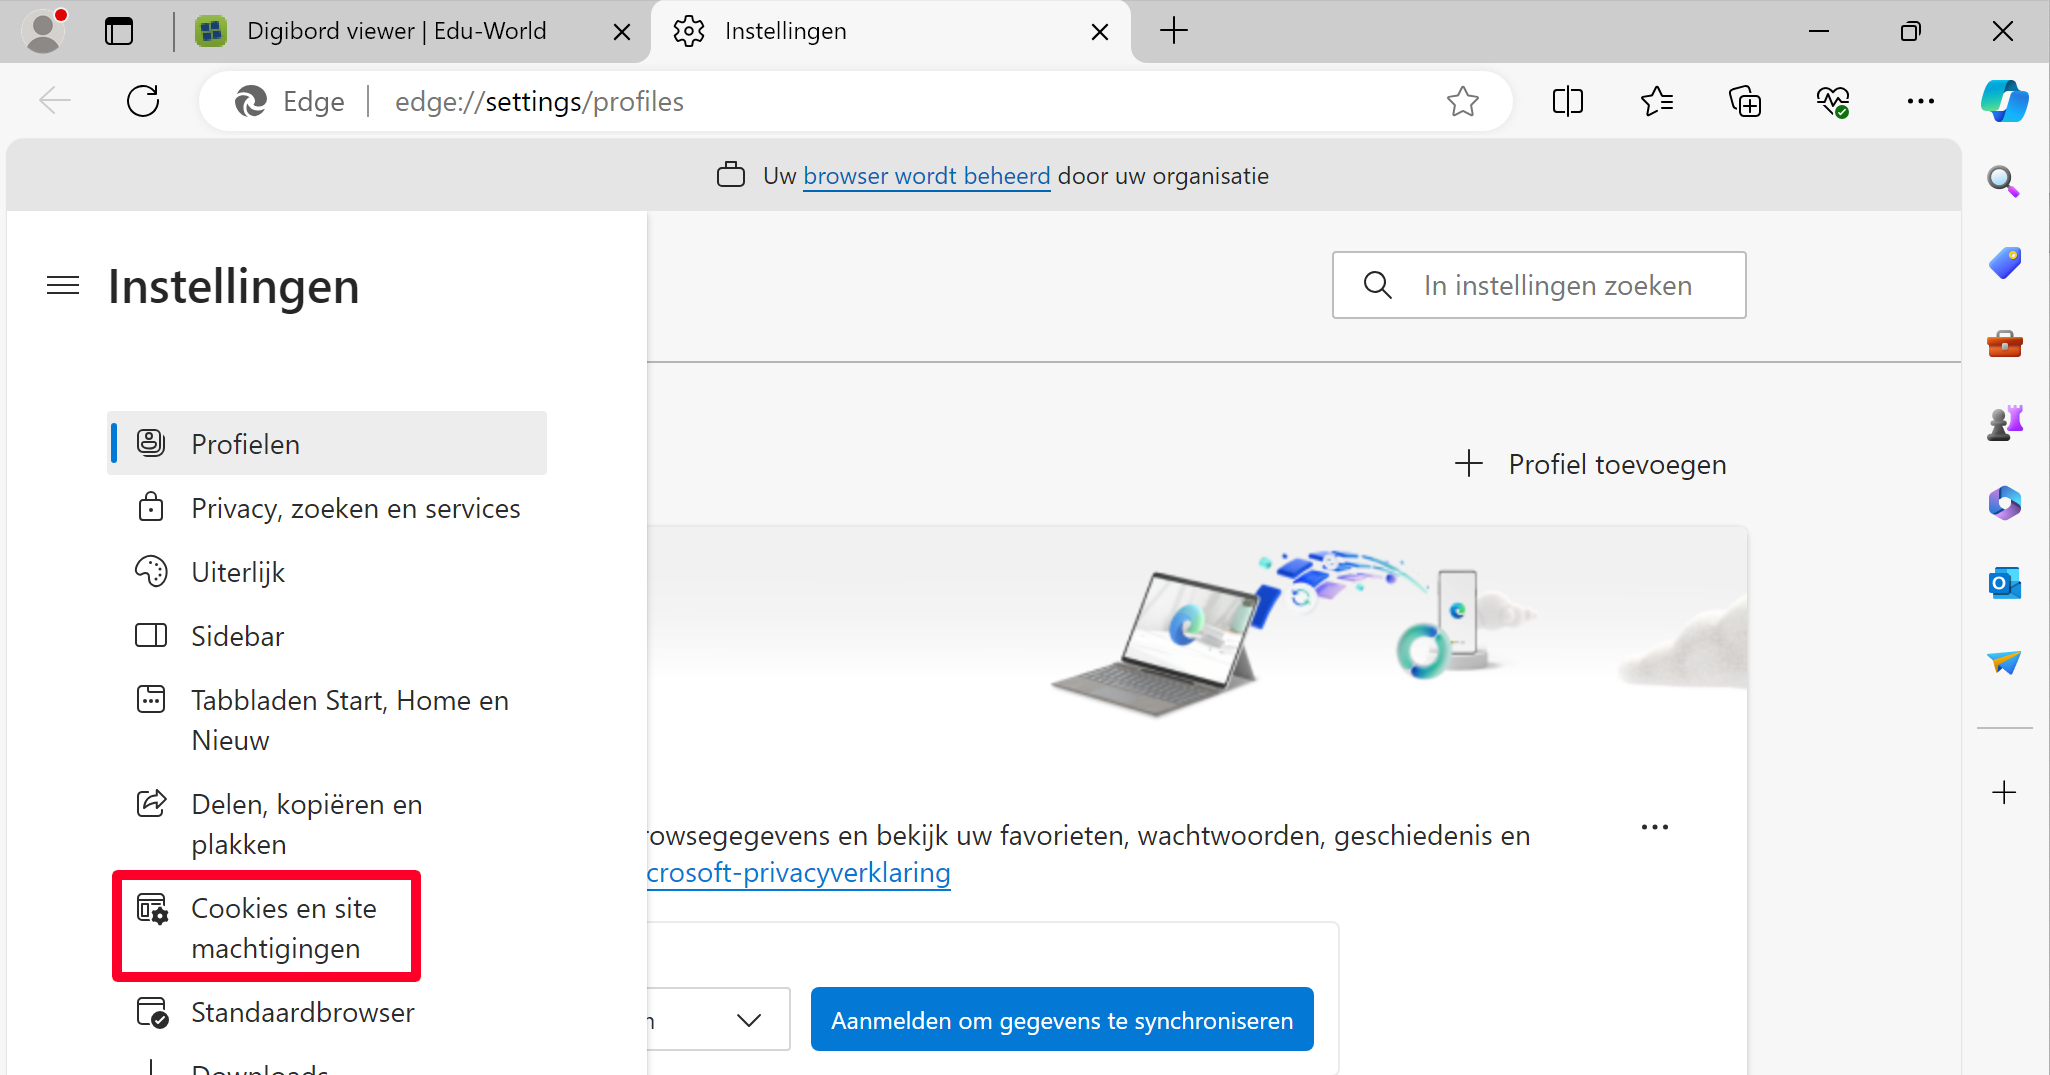Expand the dropdown beside the sync button

[748, 1020]
